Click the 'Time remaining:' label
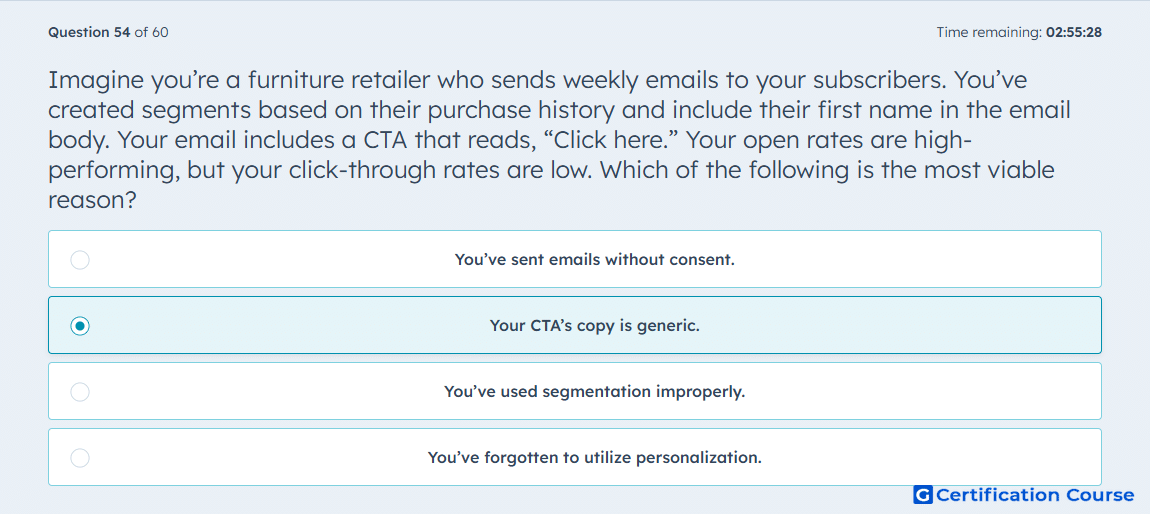1150x514 pixels. tap(989, 32)
